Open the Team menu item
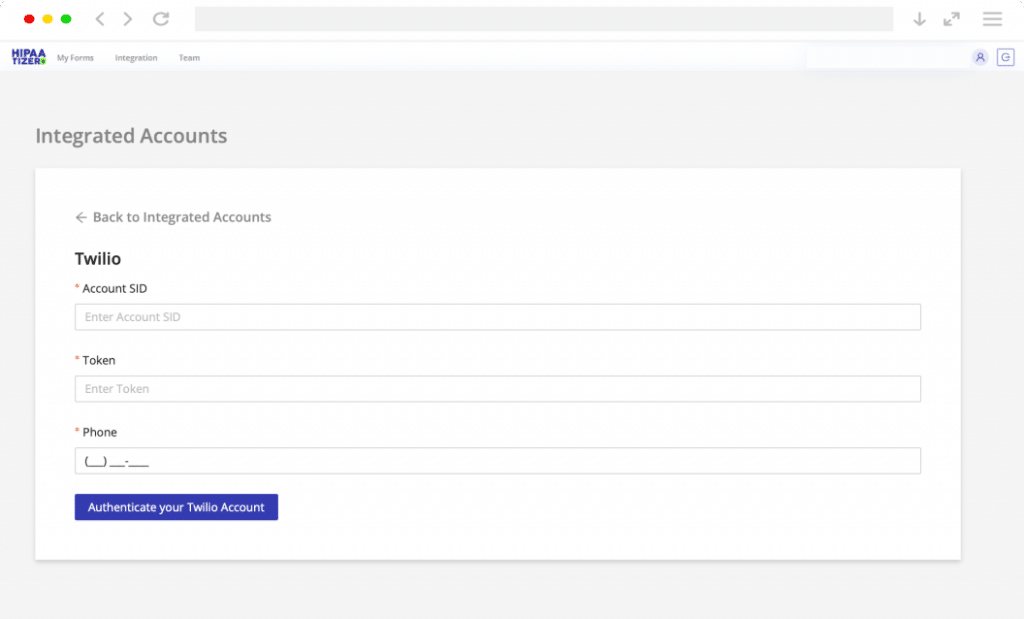This screenshot has width=1024, height=619. tap(189, 58)
